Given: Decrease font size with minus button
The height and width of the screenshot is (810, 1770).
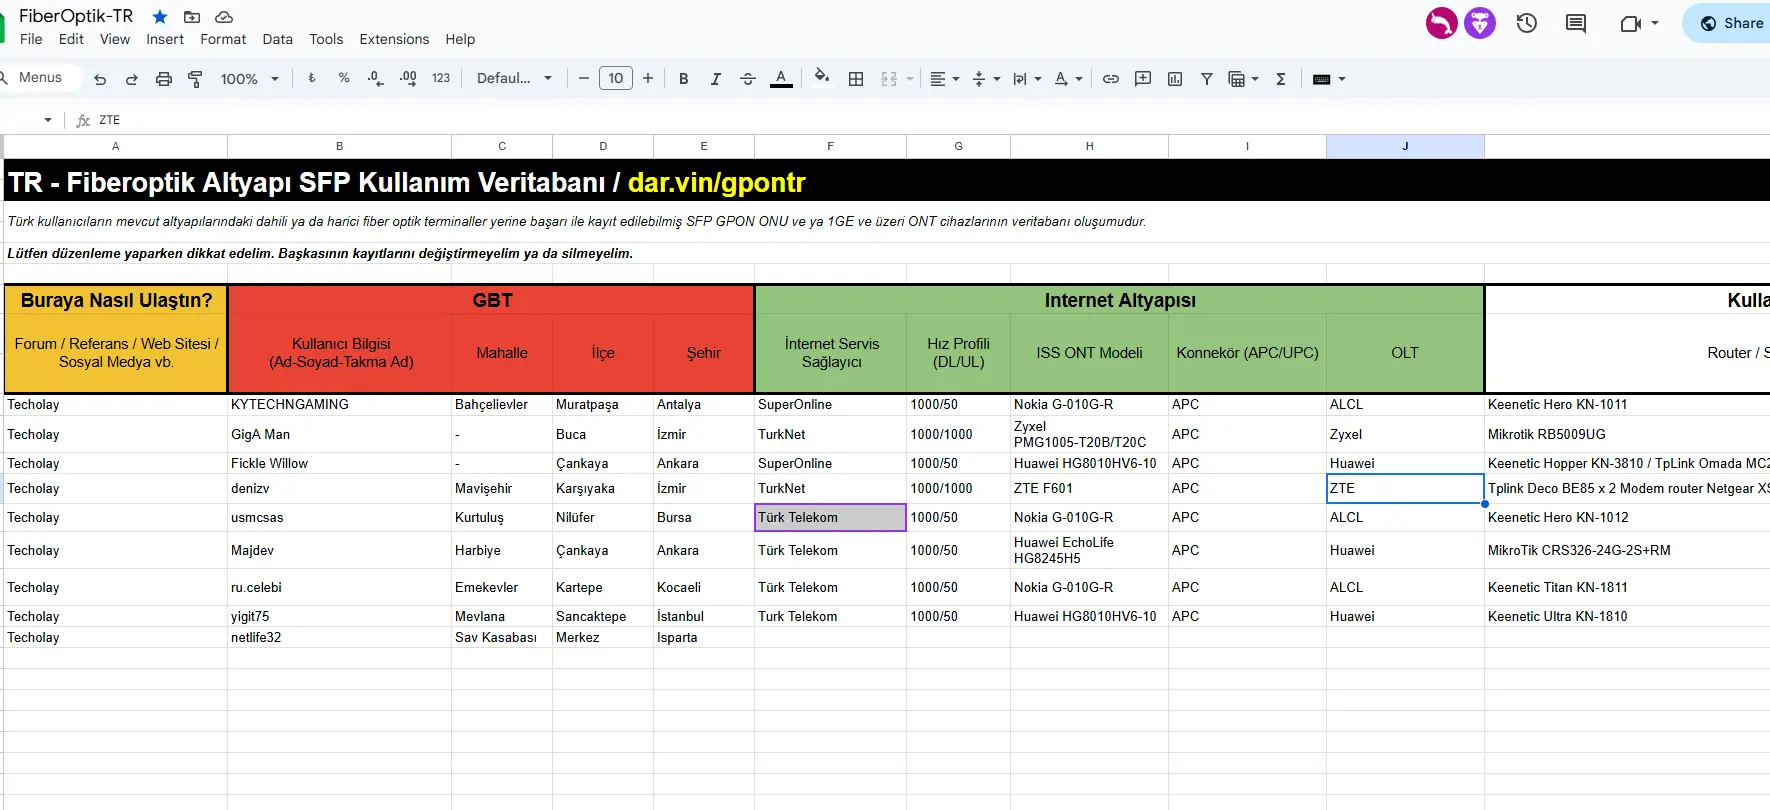Looking at the screenshot, I should click(x=584, y=78).
